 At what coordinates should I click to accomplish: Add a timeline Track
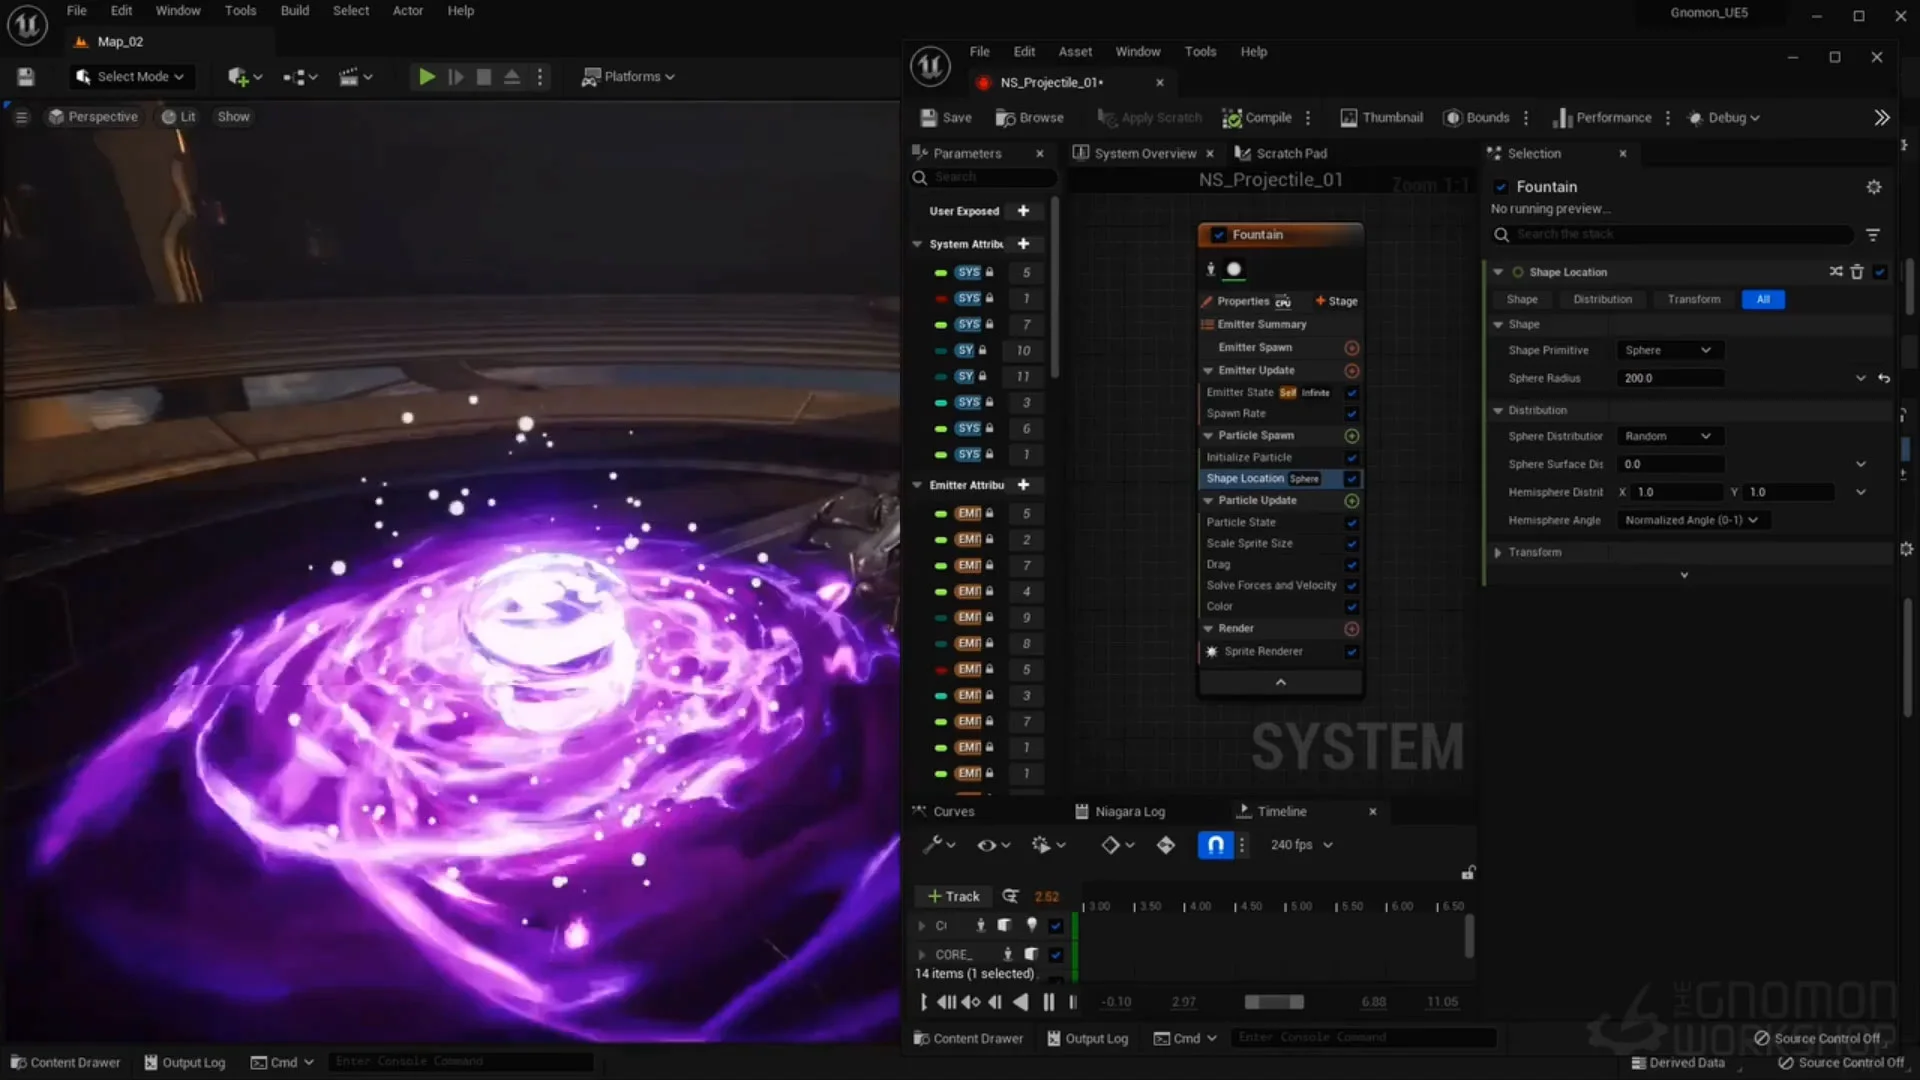[x=954, y=897]
